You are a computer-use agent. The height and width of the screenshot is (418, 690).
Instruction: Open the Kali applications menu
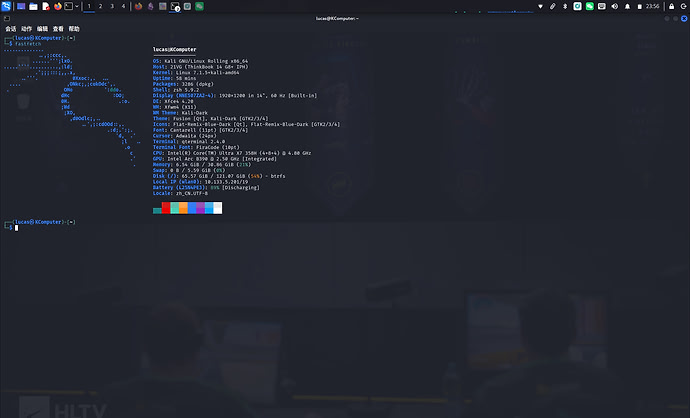point(6,6)
